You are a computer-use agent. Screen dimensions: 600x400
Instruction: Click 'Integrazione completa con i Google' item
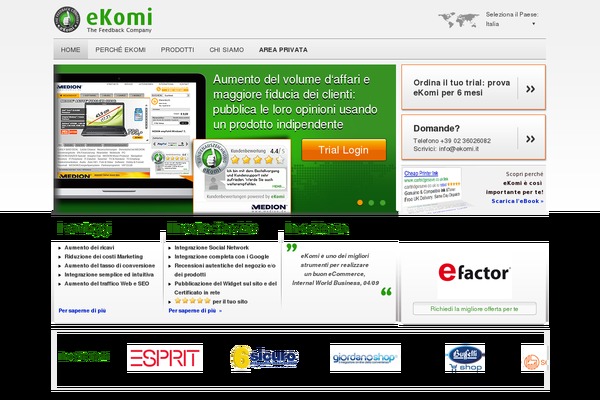222,256
